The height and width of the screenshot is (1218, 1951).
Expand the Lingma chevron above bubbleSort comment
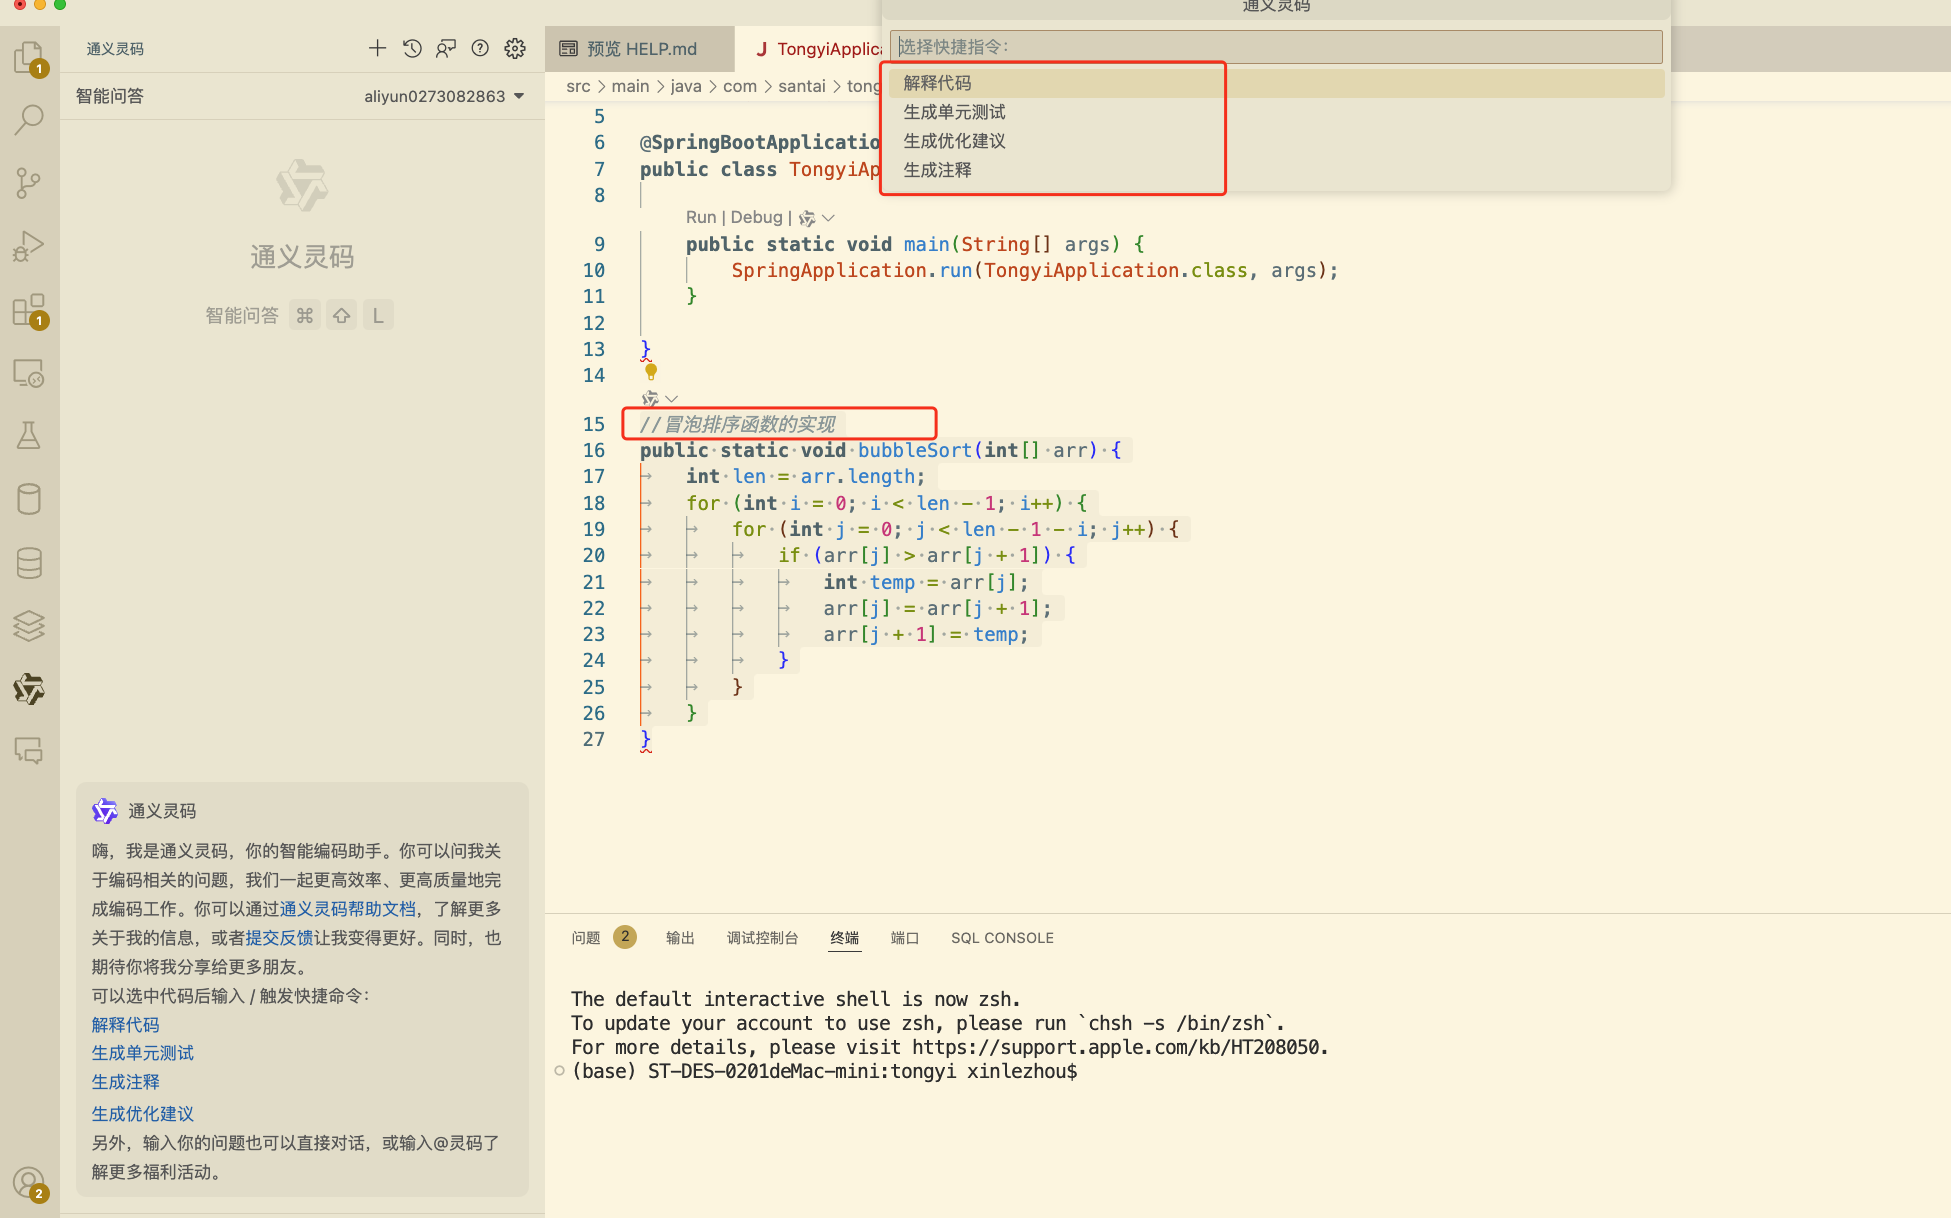tap(671, 399)
